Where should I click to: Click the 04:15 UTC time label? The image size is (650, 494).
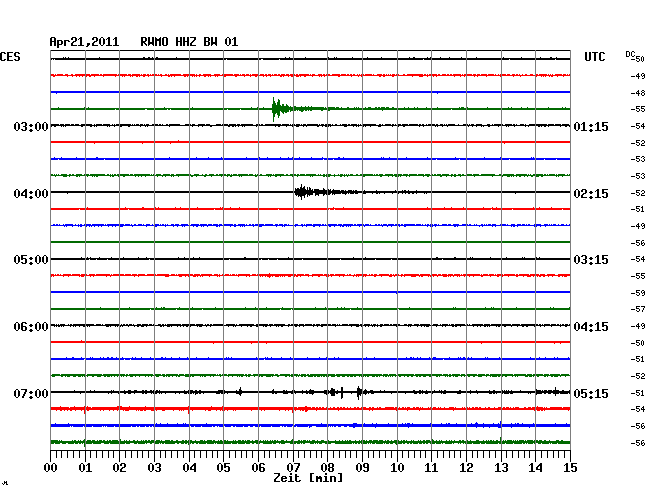pos(591,327)
